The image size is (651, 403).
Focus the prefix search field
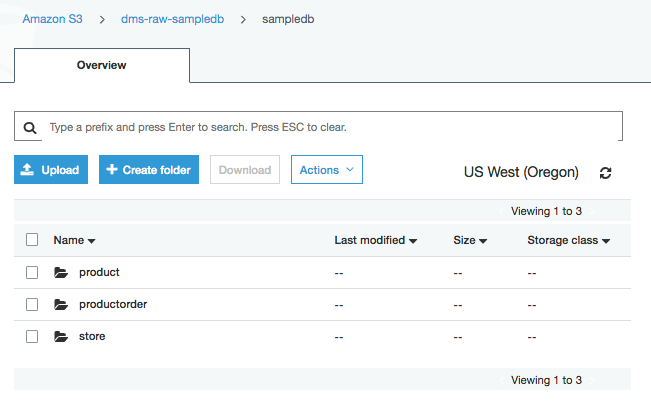tap(330, 128)
